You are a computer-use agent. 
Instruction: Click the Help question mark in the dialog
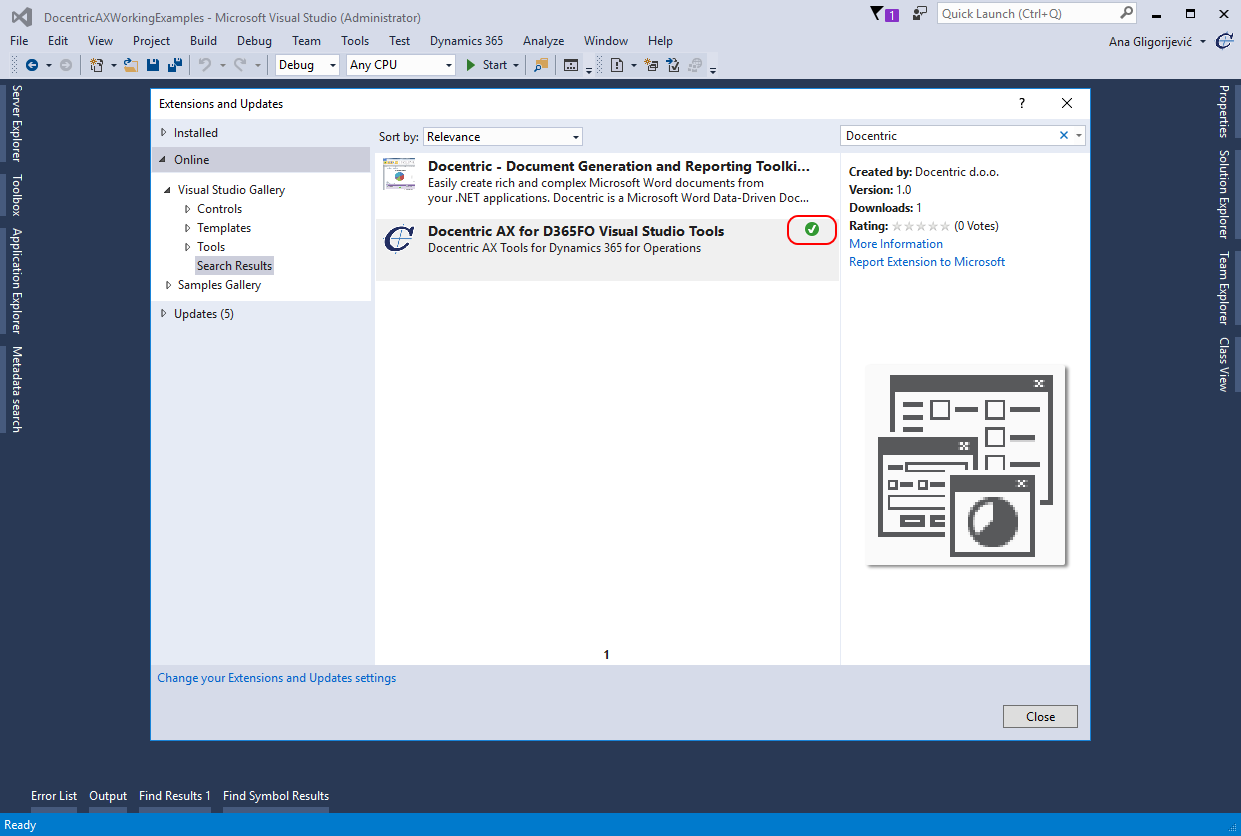[x=1021, y=103]
